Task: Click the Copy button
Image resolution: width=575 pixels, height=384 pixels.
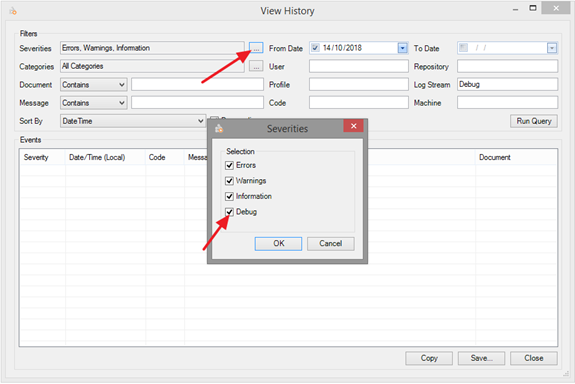Action: click(429, 358)
